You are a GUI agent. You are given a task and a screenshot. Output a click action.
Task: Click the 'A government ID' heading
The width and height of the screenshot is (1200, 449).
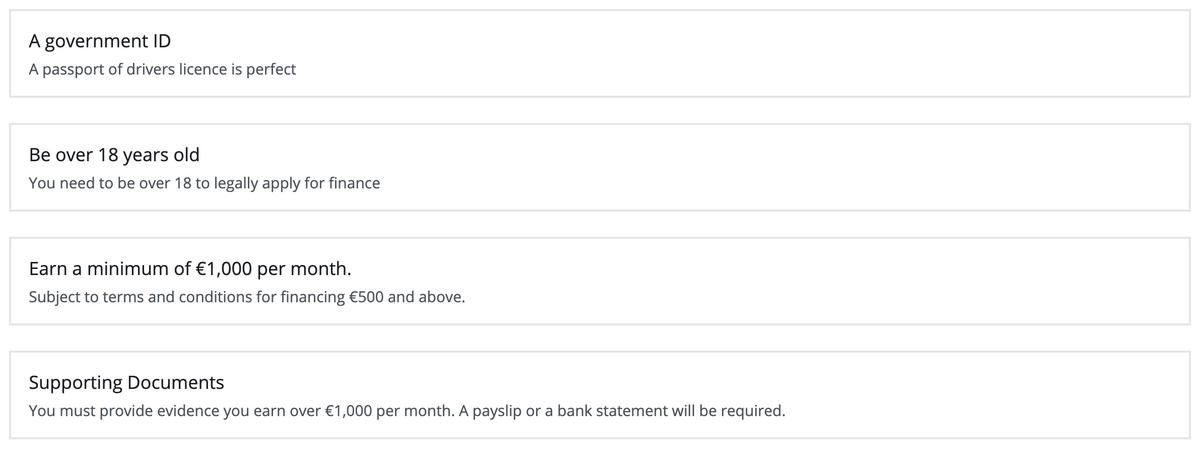(100, 42)
